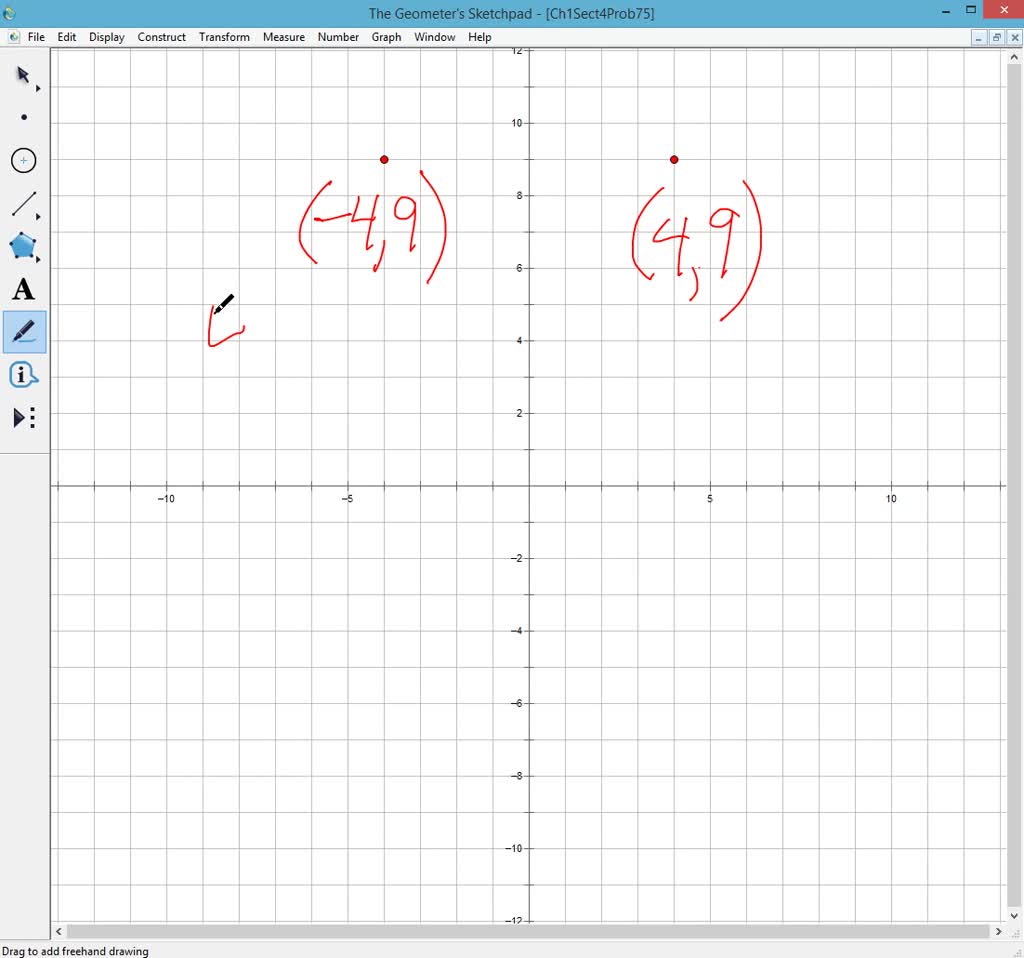Viewport: 1024px width, 958px height.
Task: Select the Polygon tool
Action: point(22,246)
